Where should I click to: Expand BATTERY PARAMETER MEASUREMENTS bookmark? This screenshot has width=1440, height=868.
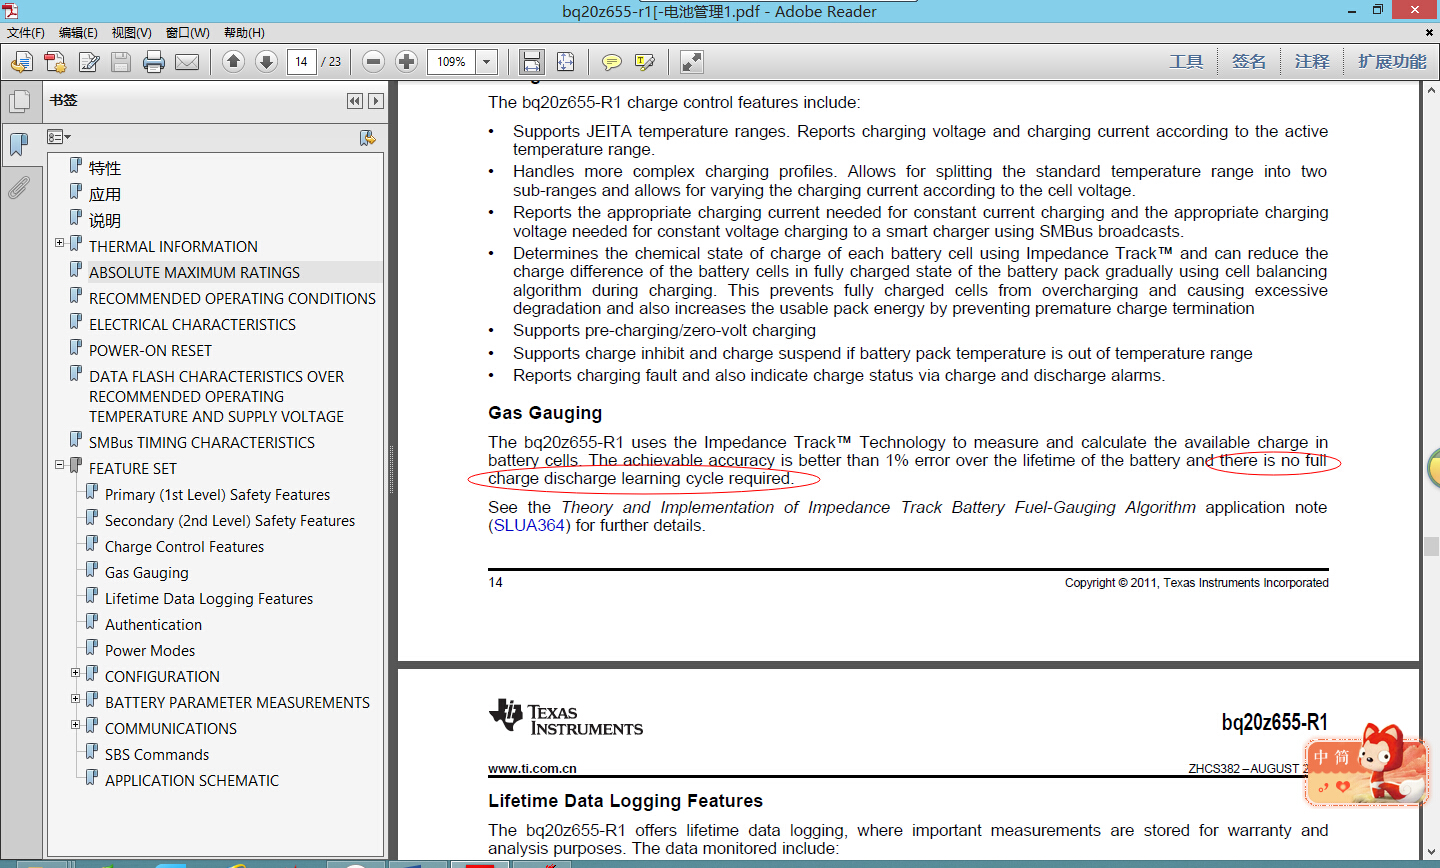pos(75,699)
